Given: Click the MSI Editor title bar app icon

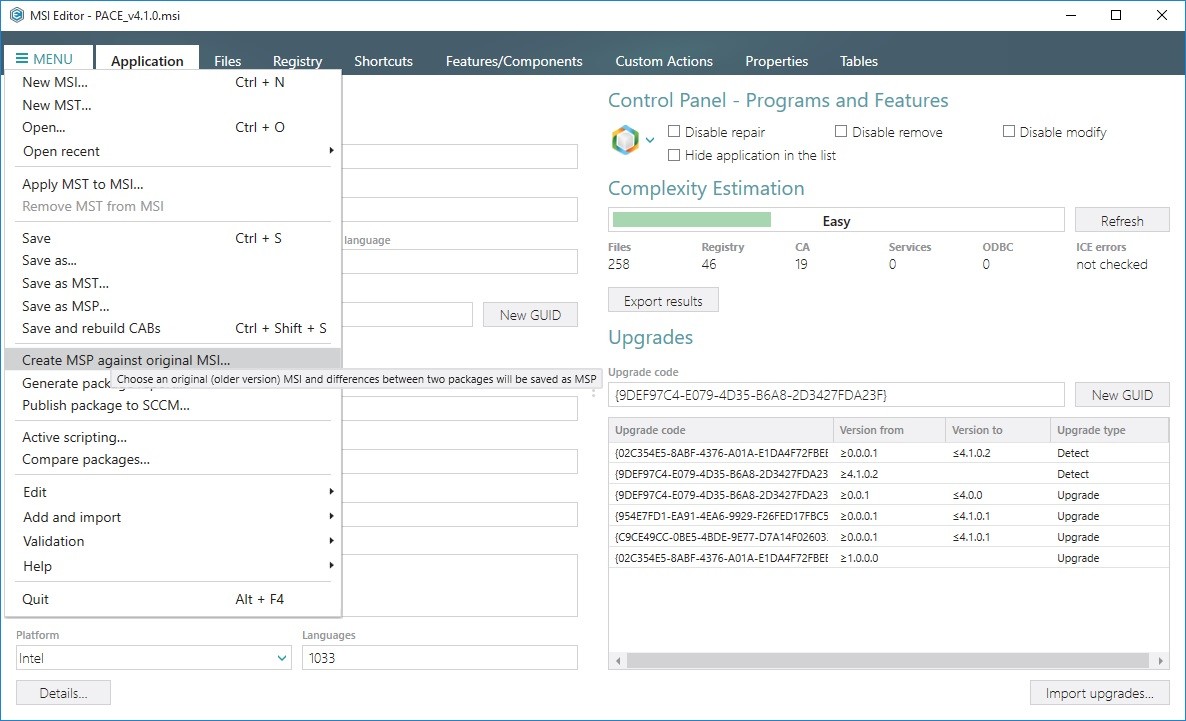Looking at the screenshot, I should pos(17,15).
